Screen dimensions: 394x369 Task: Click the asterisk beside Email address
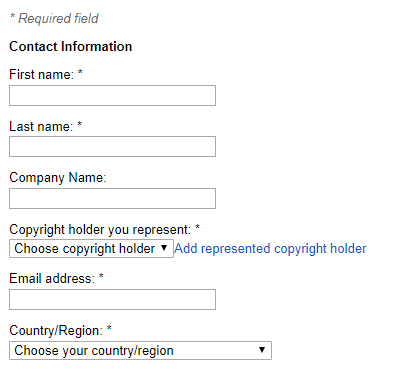[x=101, y=276]
